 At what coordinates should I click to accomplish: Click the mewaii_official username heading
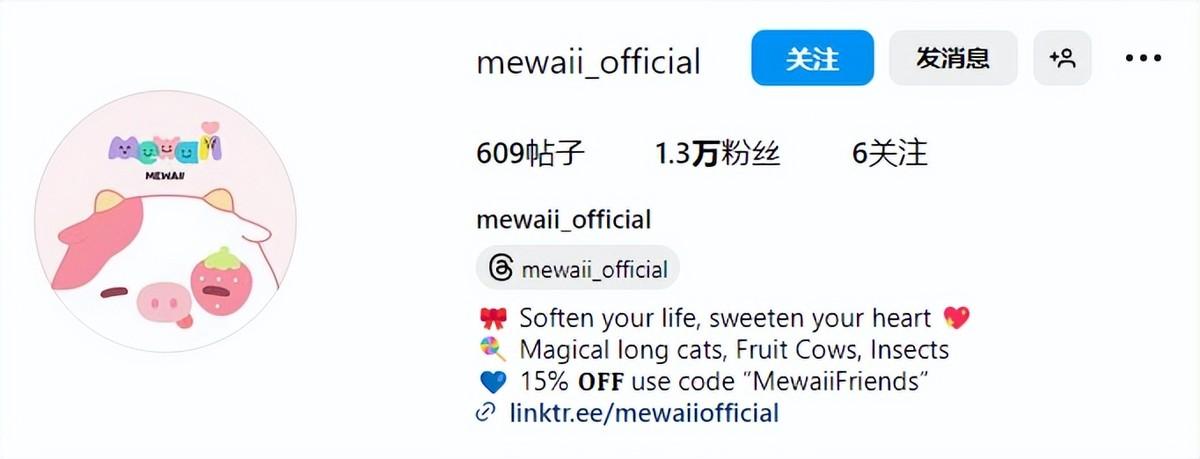pos(589,62)
